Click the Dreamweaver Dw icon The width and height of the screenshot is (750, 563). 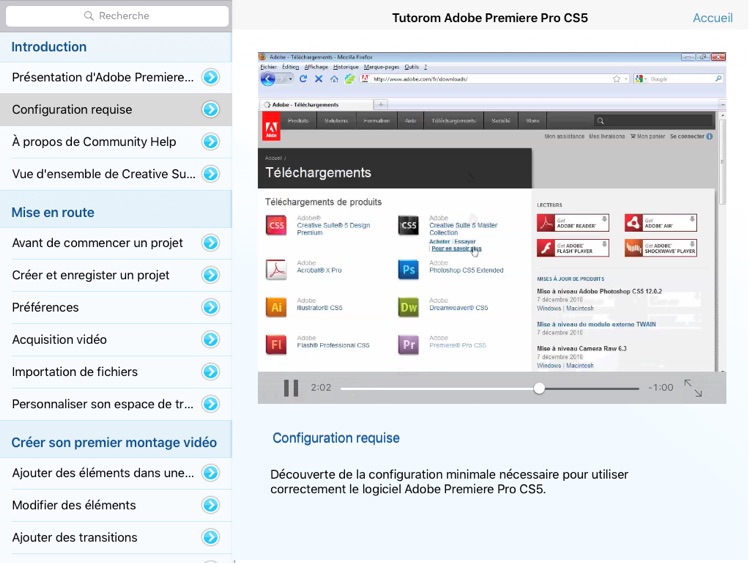(x=408, y=307)
